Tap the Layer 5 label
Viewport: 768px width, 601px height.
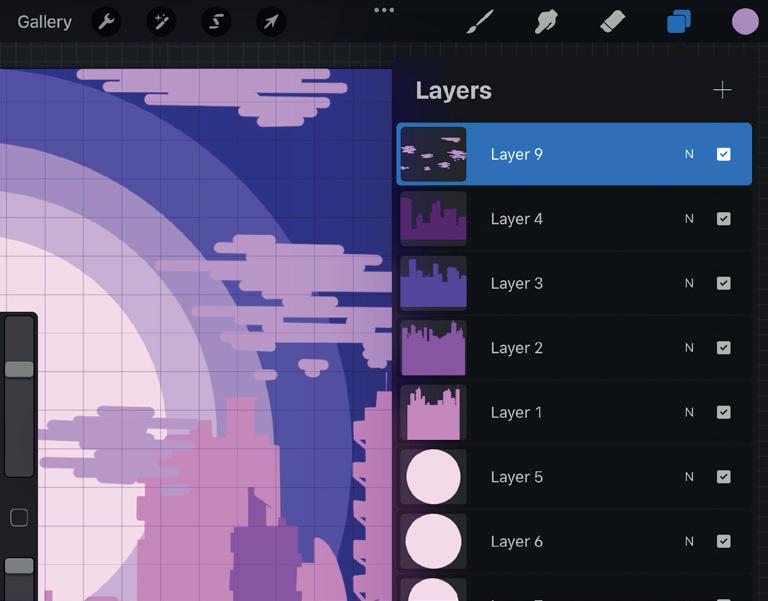click(517, 477)
